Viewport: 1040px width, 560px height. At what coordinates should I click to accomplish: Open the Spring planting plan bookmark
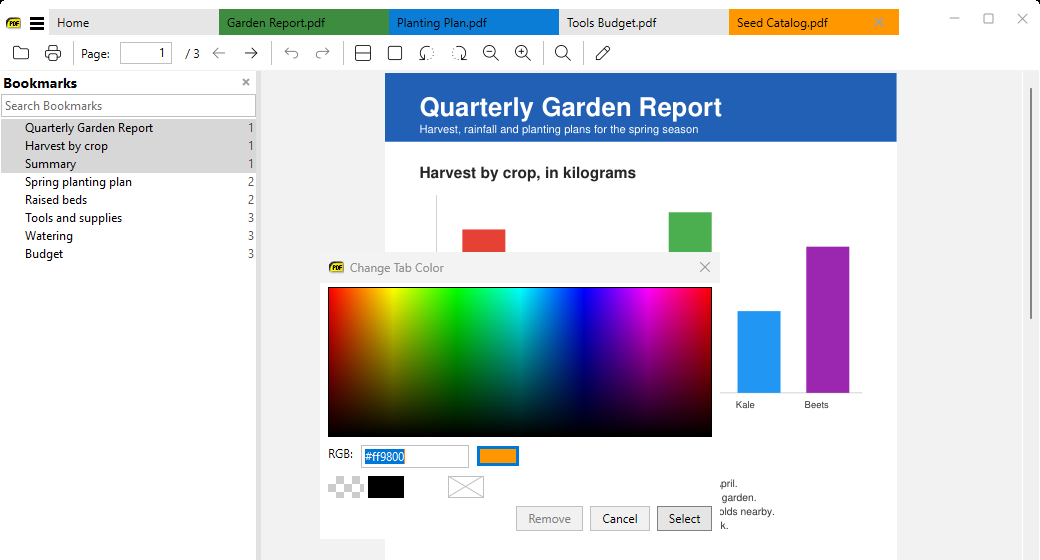click(x=129, y=181)
